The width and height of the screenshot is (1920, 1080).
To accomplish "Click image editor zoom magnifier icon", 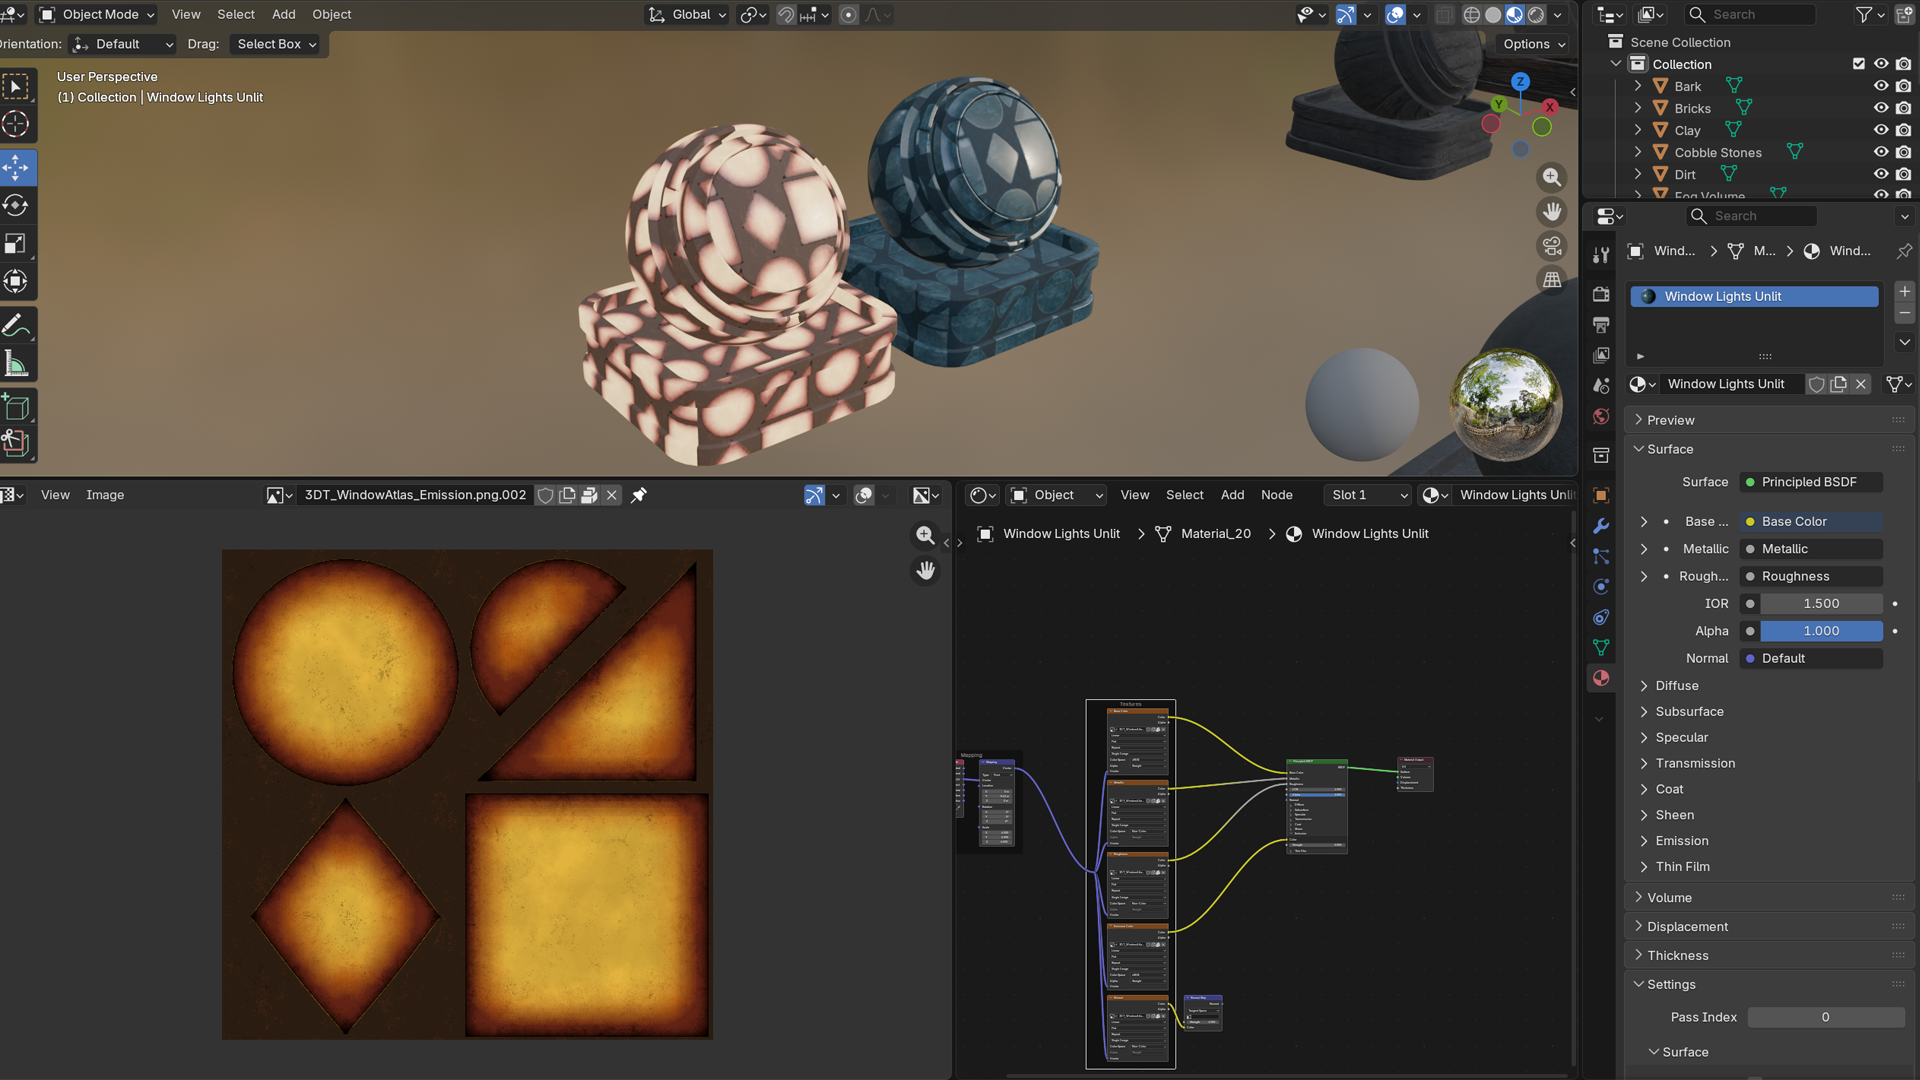I will point(925,535).
